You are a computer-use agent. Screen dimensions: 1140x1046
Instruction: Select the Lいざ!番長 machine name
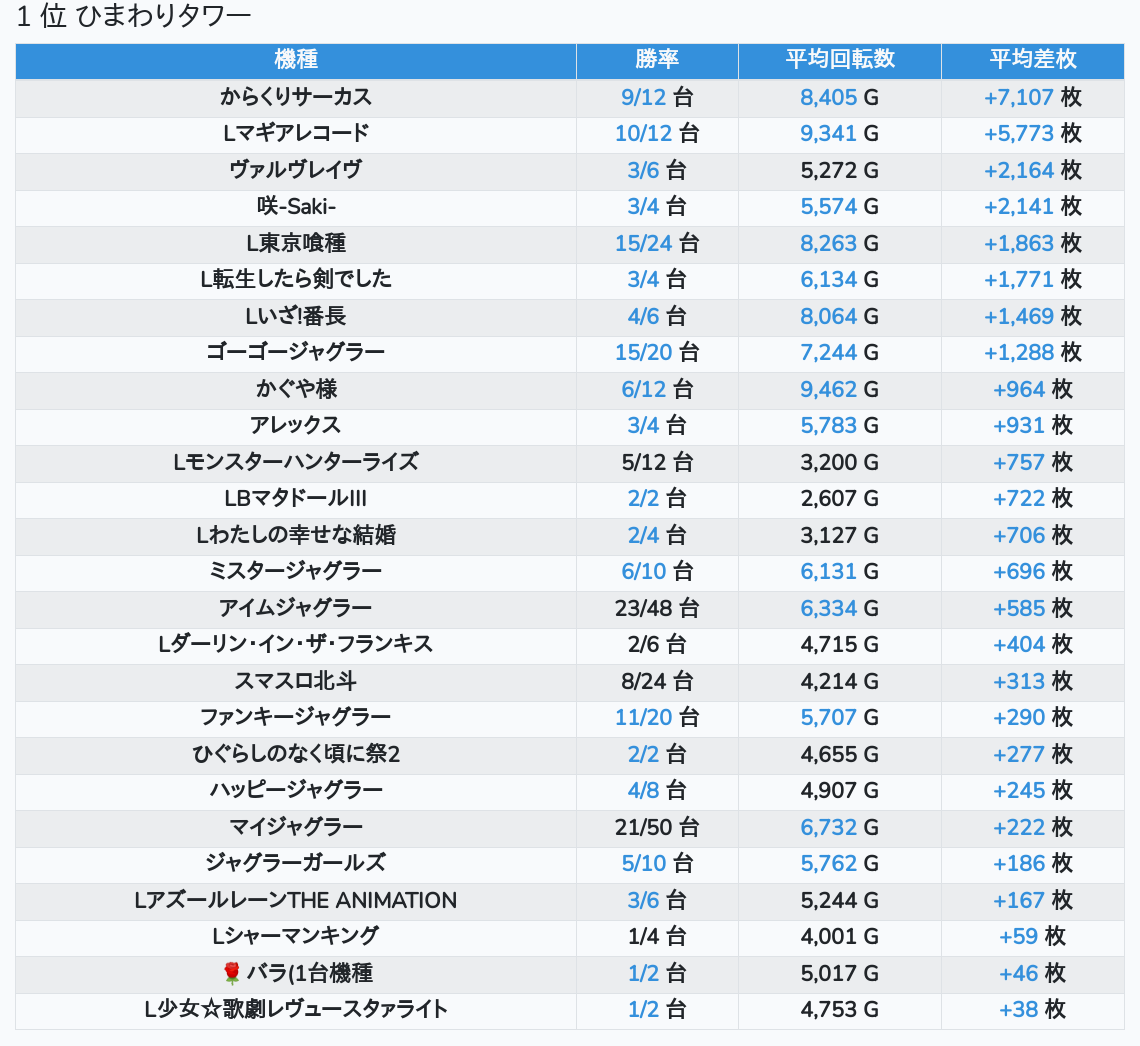point(296,316)
